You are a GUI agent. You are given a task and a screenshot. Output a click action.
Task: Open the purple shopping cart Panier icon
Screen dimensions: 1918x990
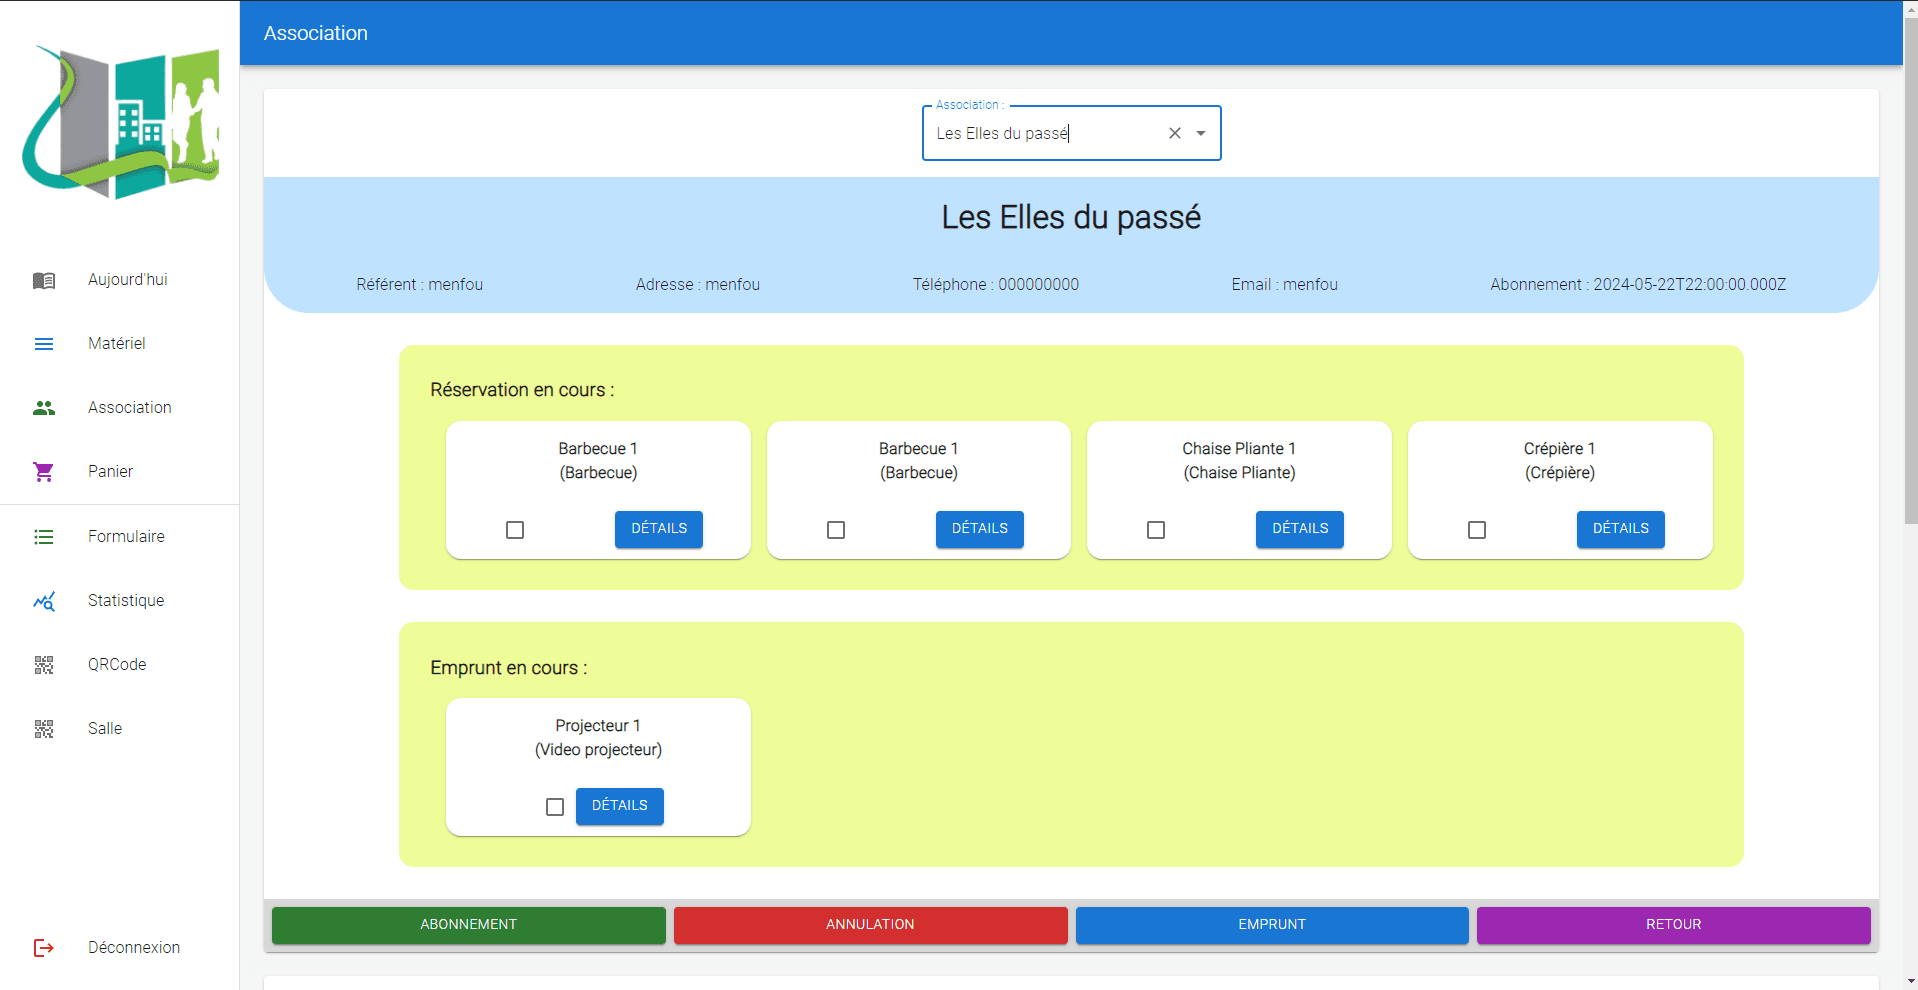tap(44, 472)
